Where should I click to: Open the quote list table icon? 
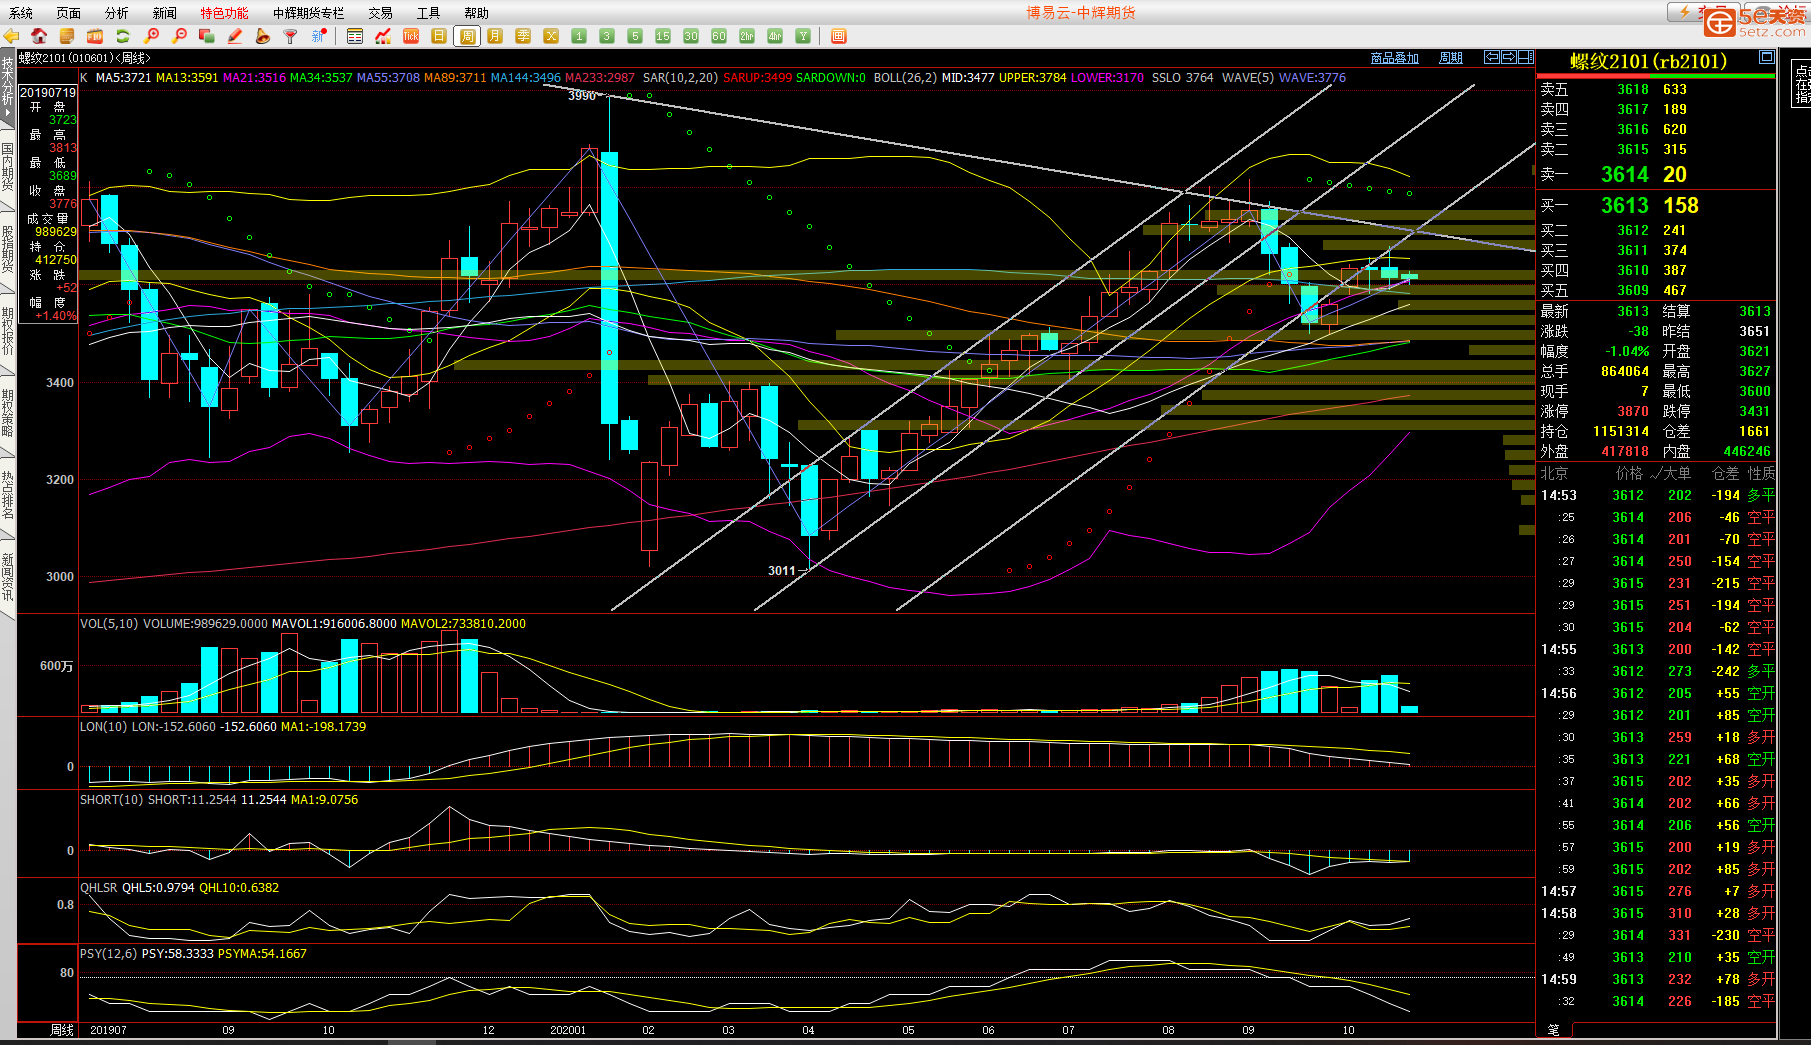(355, 36)
